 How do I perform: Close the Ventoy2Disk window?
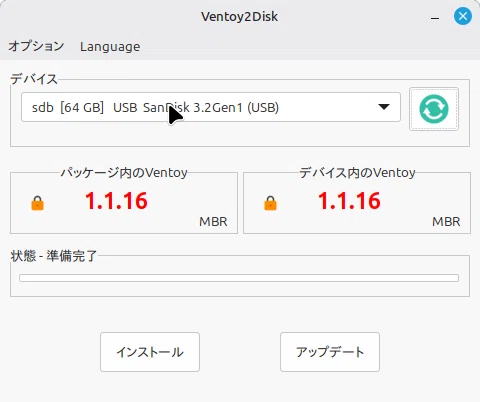pos(463,16)
